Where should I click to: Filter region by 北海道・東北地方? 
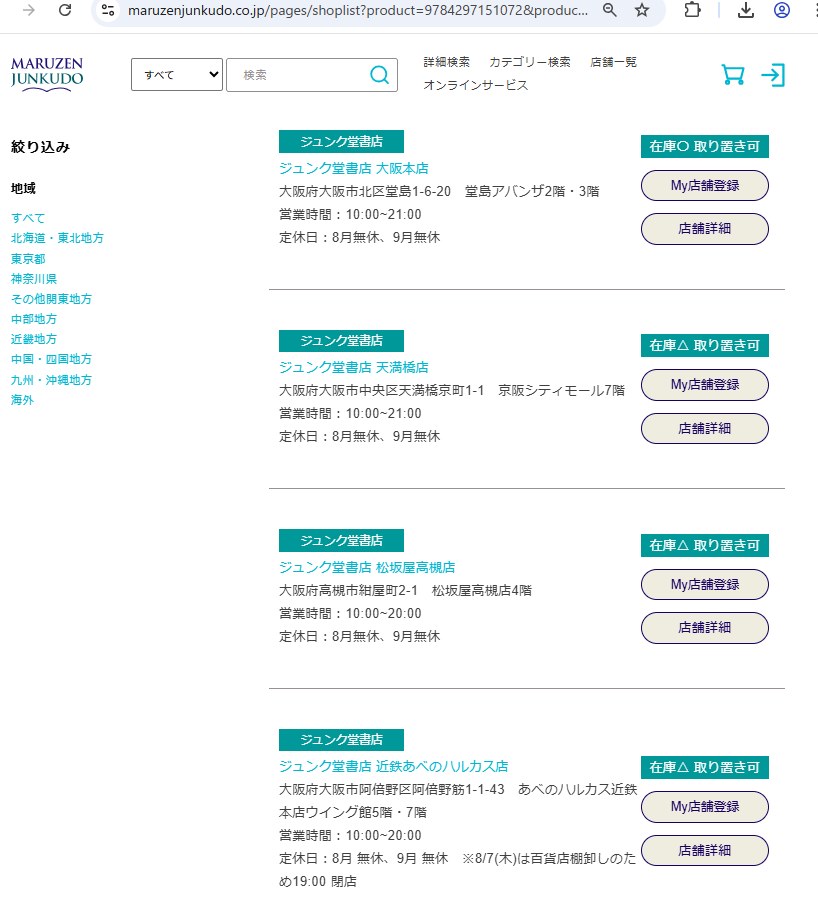point(57,238)
